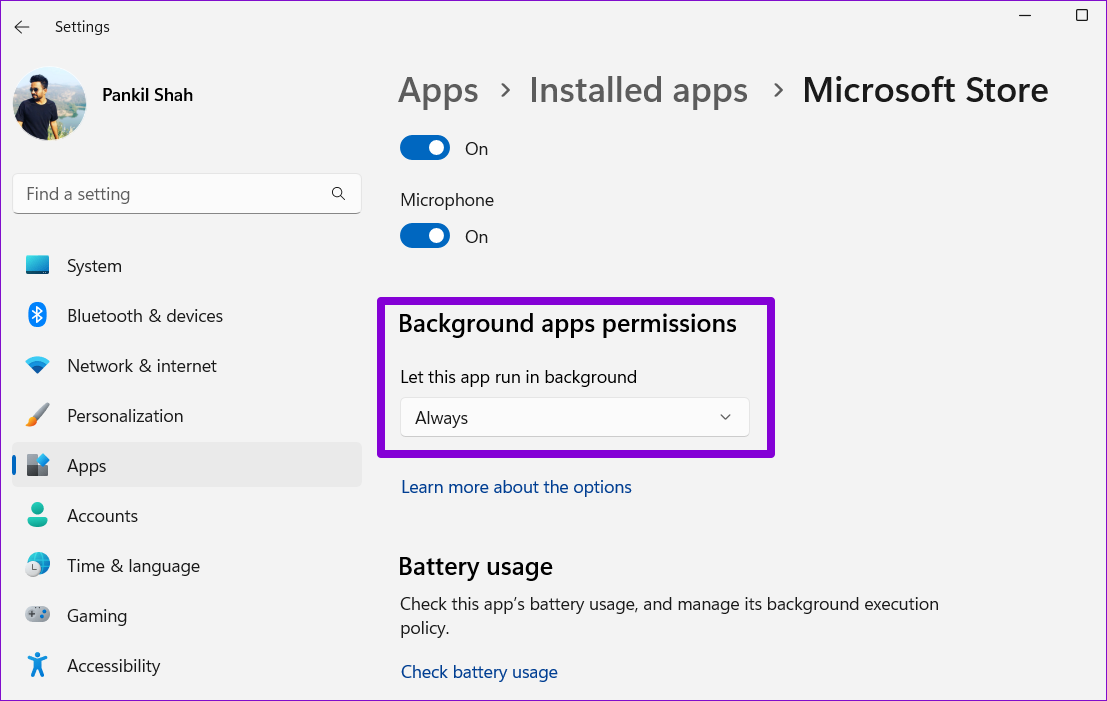The height and width of the screenshot is (701, 1107).
Task: Minimize the Settings window
Action: coord(1025,16)
